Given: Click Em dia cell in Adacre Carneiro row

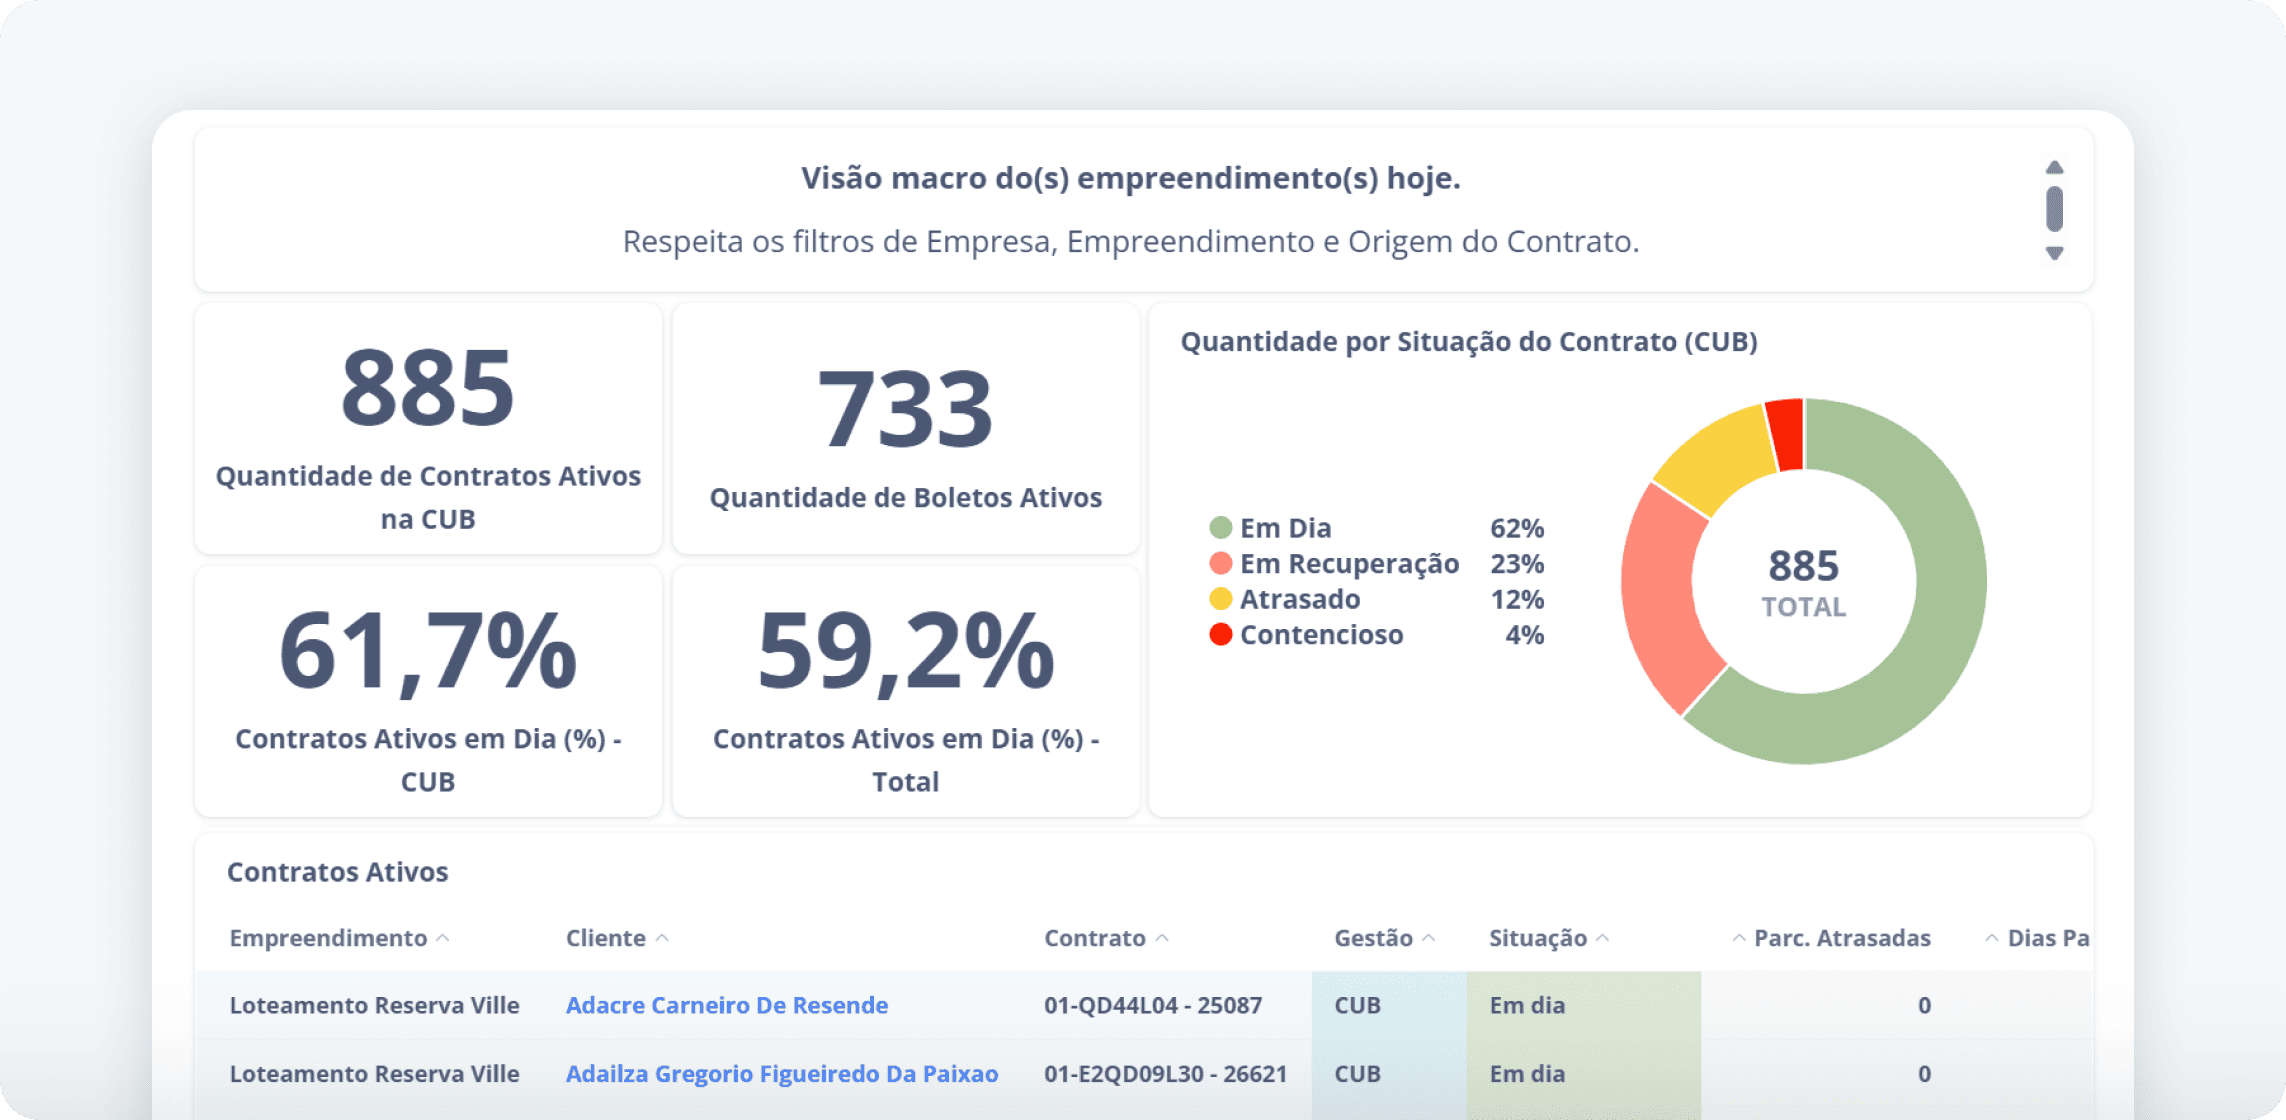Looking at the screenshot, I should tap(1584, 1005).
